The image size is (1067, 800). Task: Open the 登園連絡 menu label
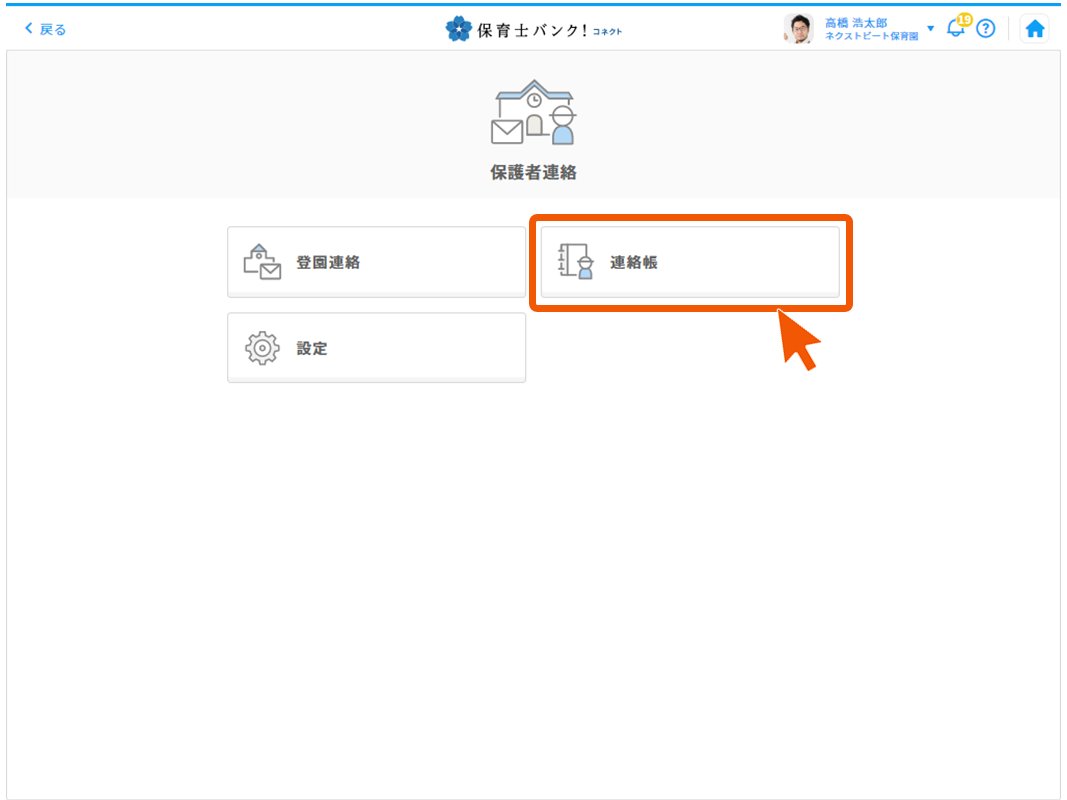328,263
